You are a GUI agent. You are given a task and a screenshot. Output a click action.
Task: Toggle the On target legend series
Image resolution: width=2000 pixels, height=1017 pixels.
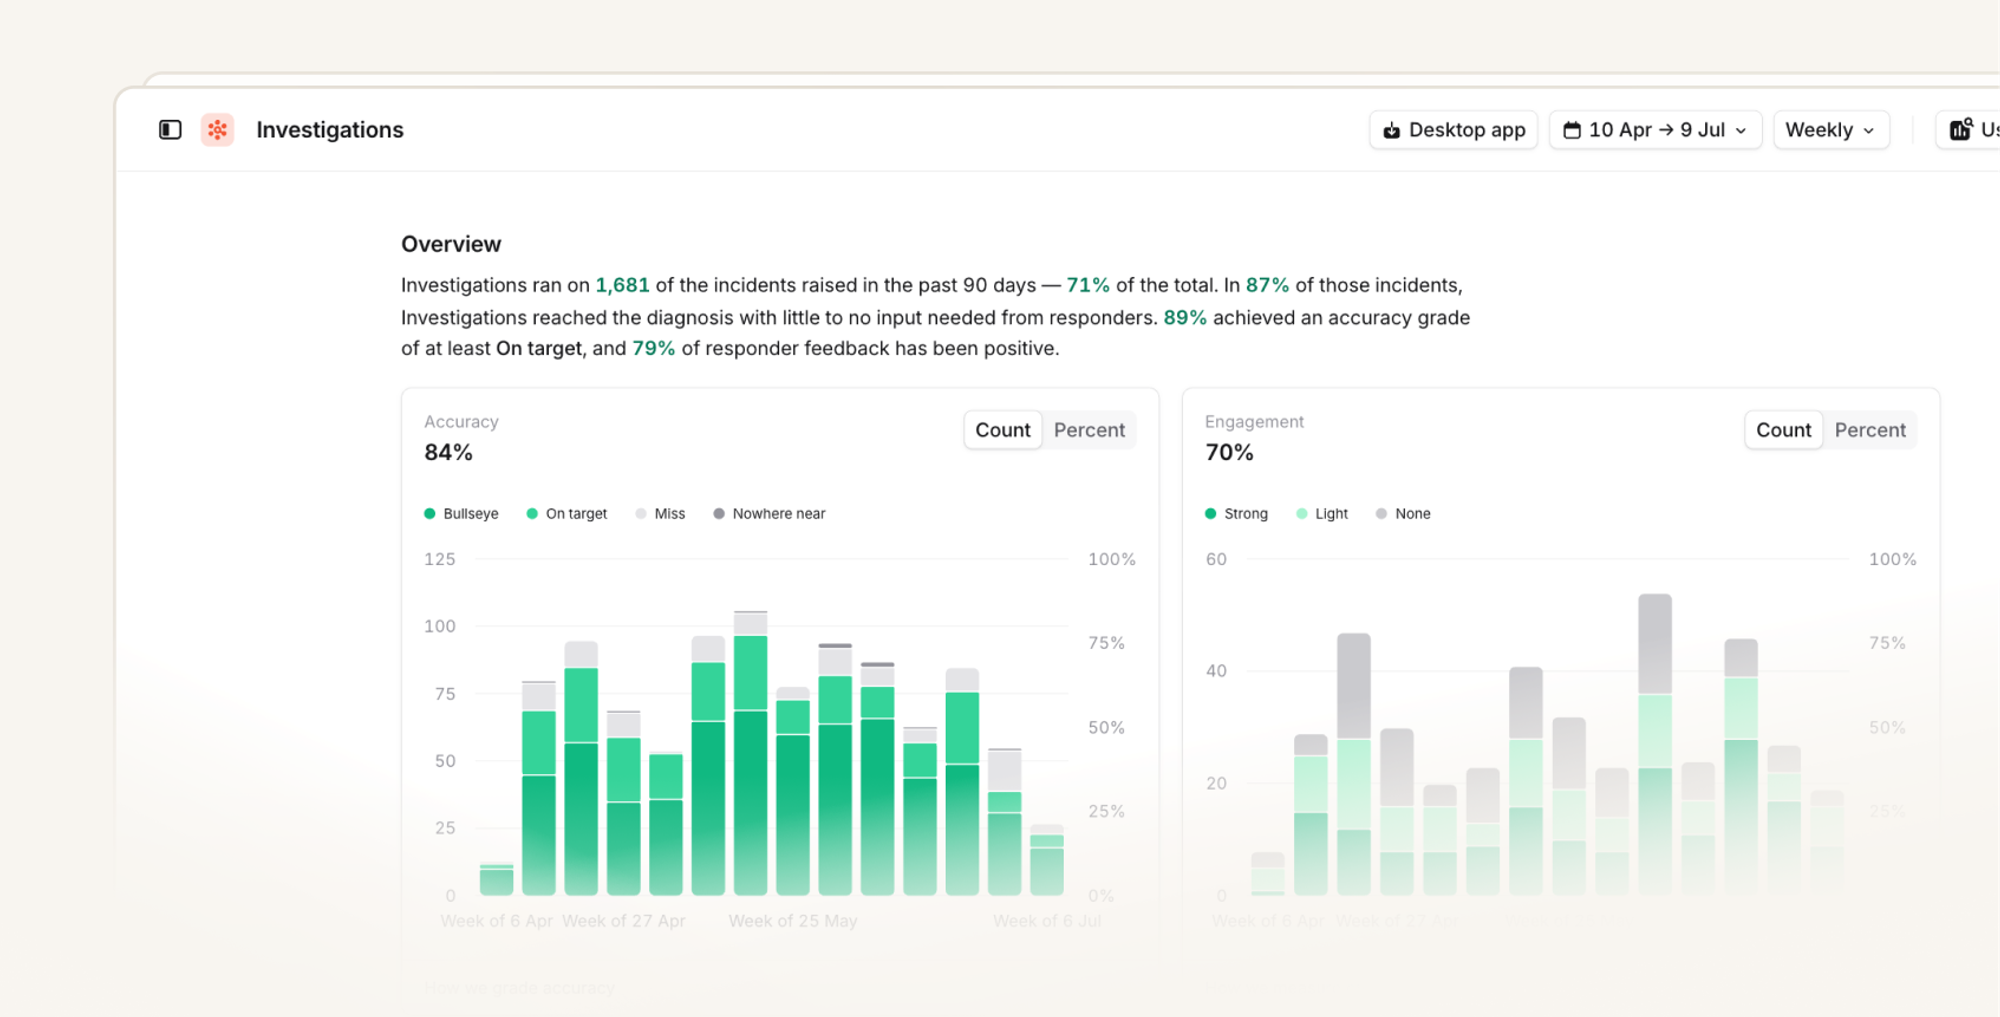(x=567, y=513)
